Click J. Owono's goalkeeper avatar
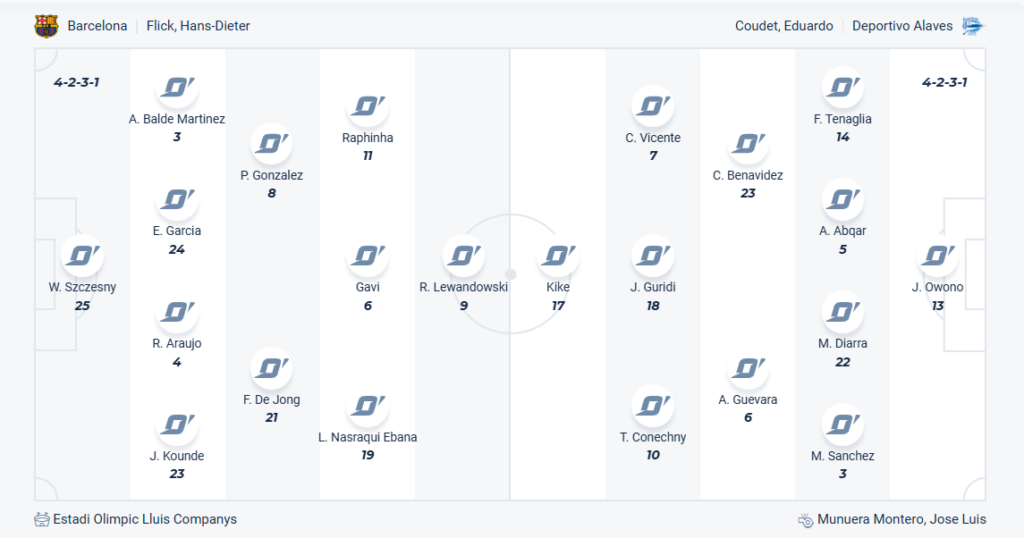Screen dimensions: 1024x538 click(937, 256)
